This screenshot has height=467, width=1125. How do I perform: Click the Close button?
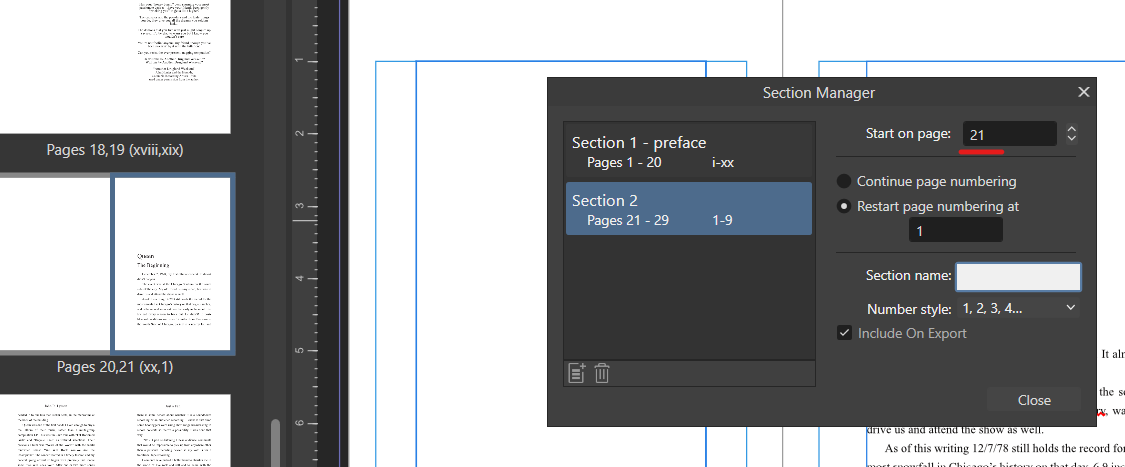pos(1034,400)
